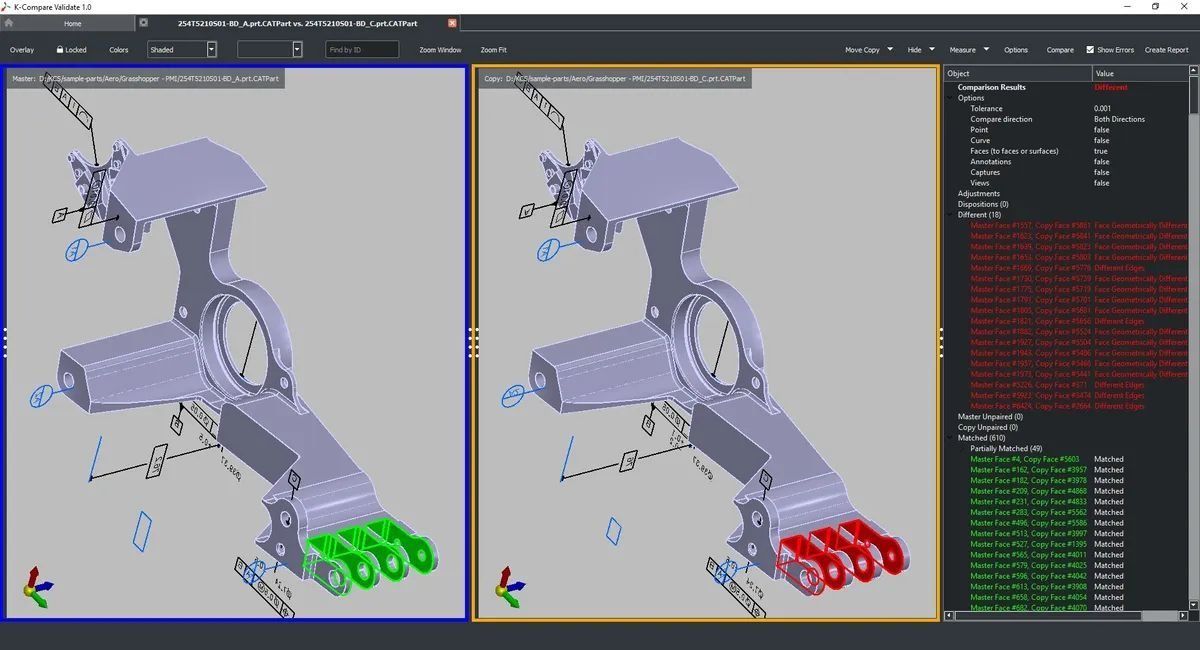1200x650 pixels.
Task: Select Master Face #1669 Different Edges row
Action: click(x=1066, y=268)
